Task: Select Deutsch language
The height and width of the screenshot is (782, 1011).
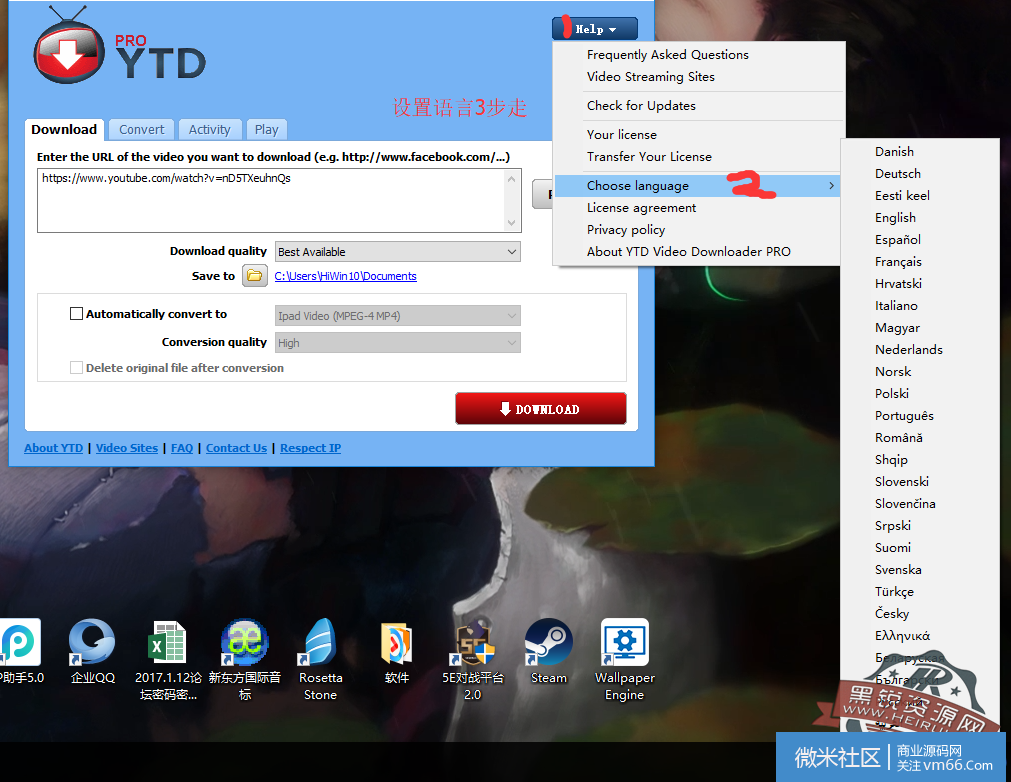Action: pyautogui.click(x=898, y=173)
